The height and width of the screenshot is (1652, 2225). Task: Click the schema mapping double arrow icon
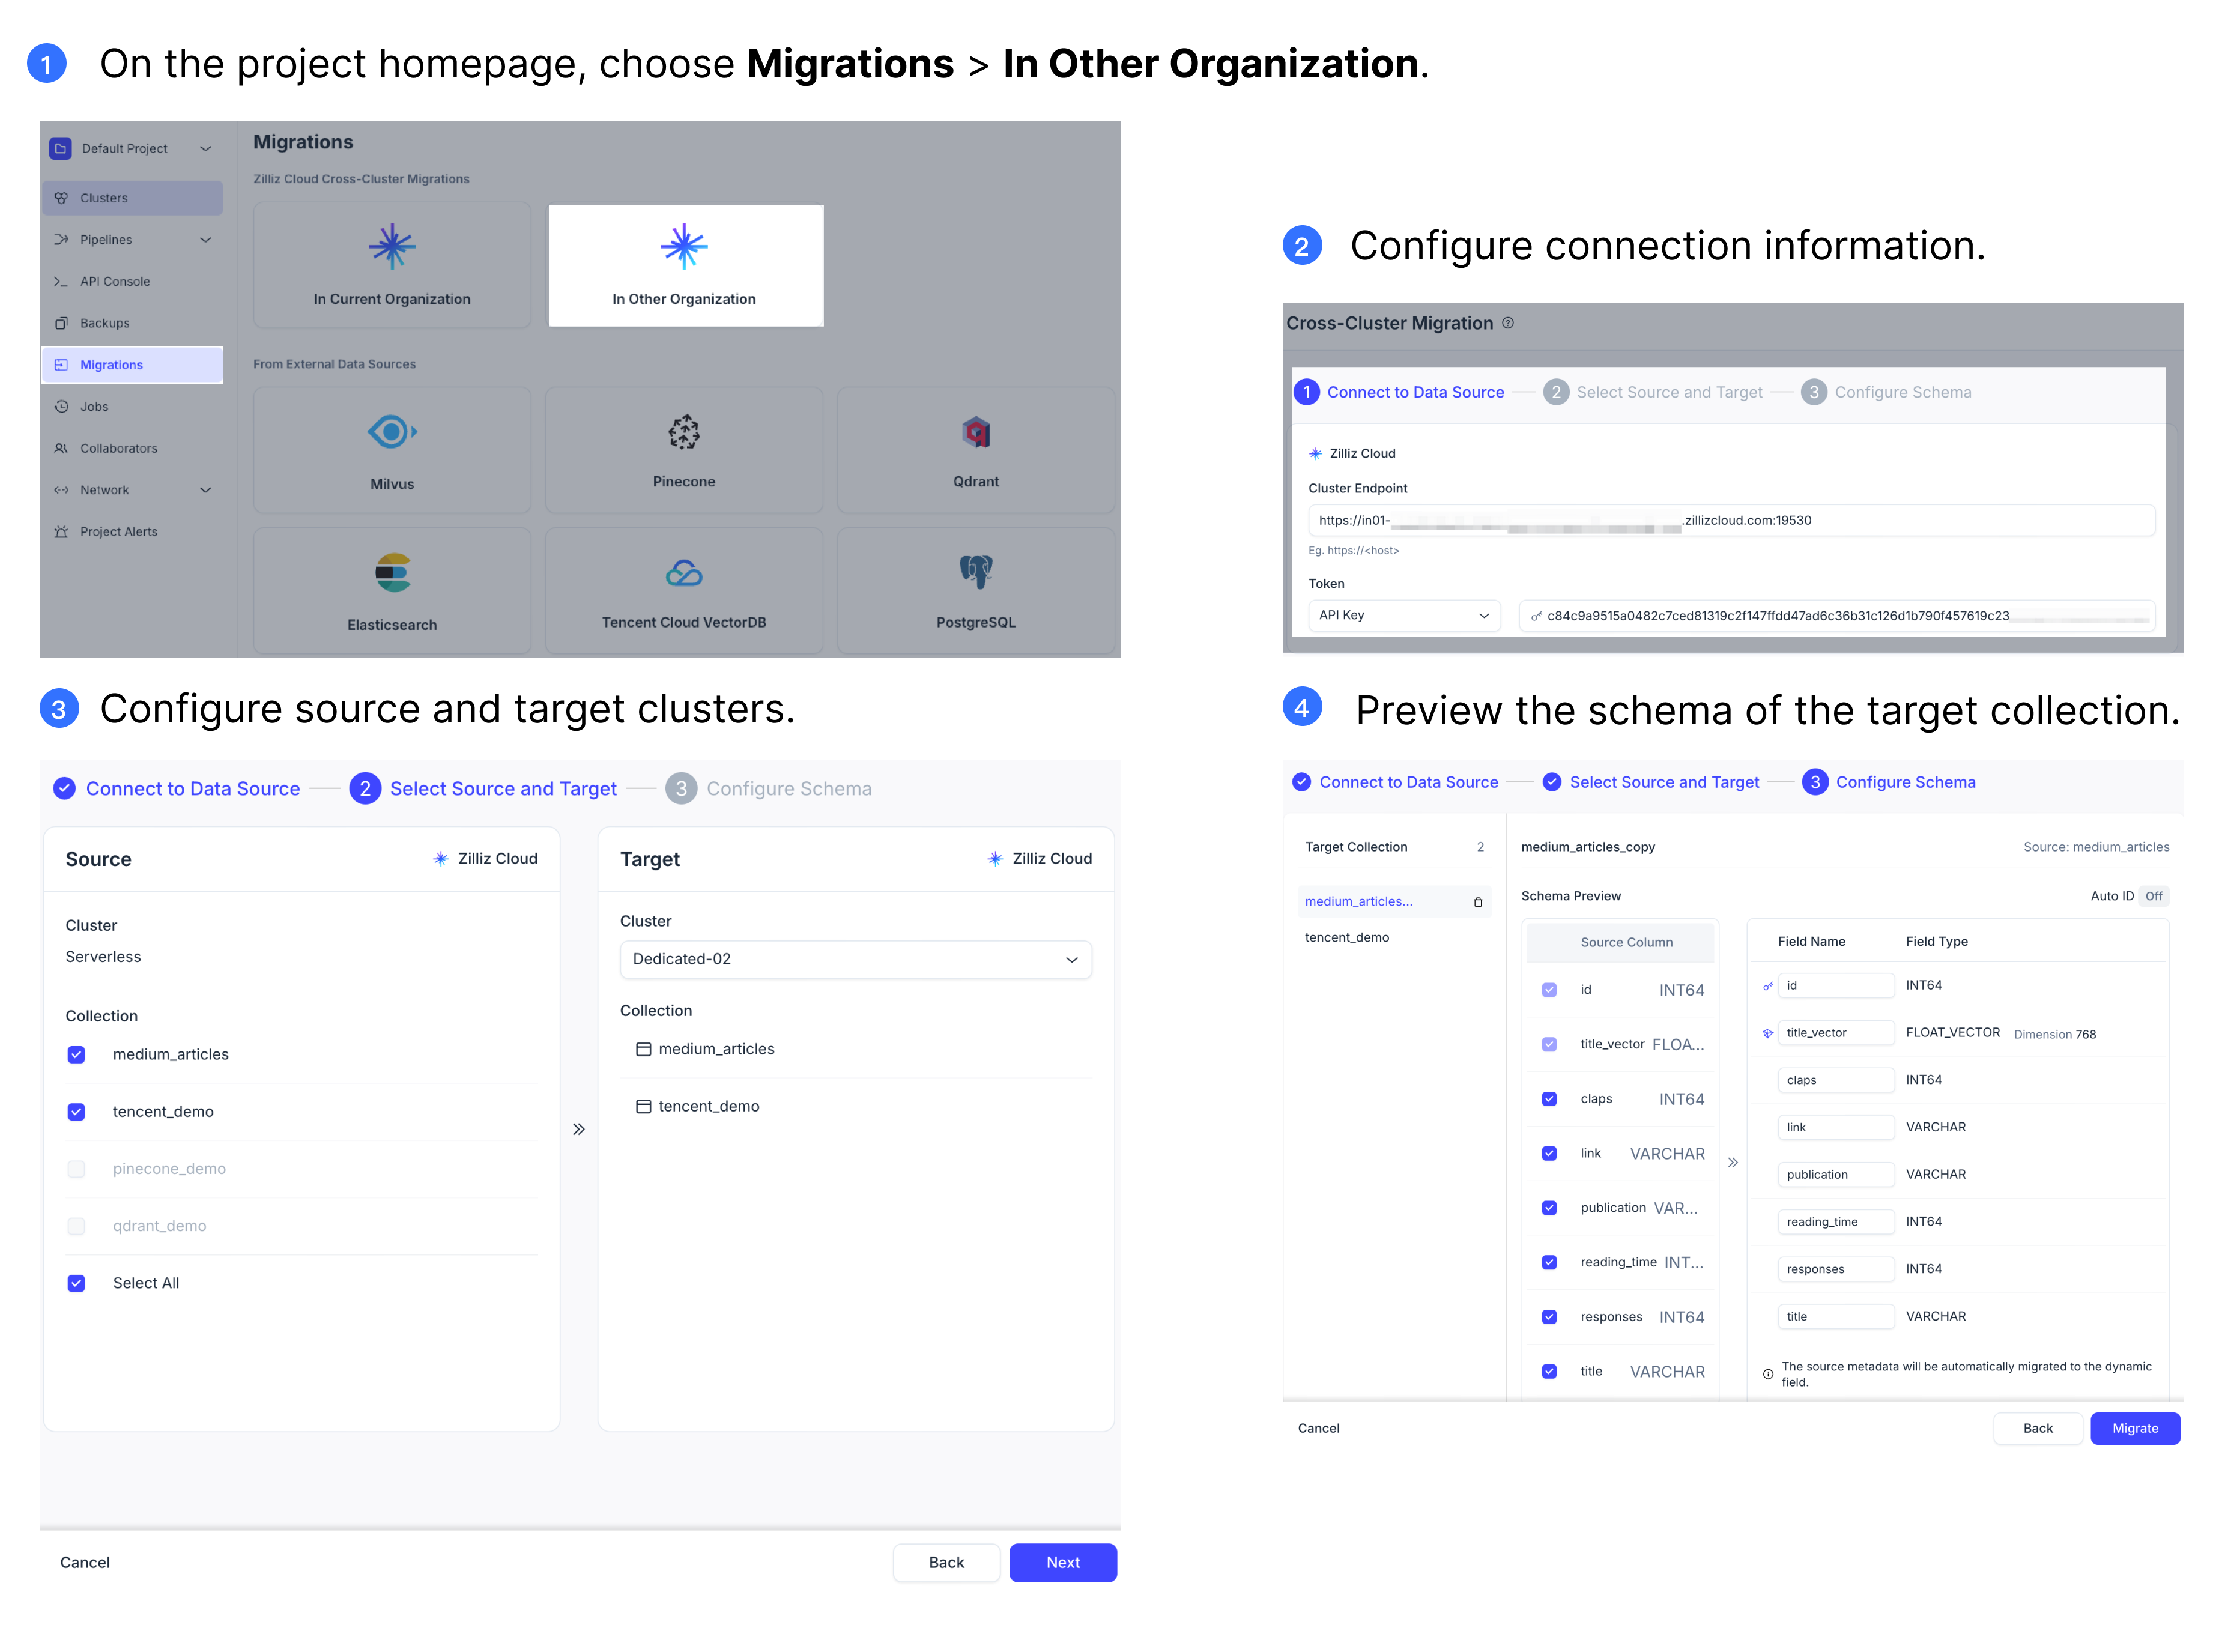[1733, 1163]
